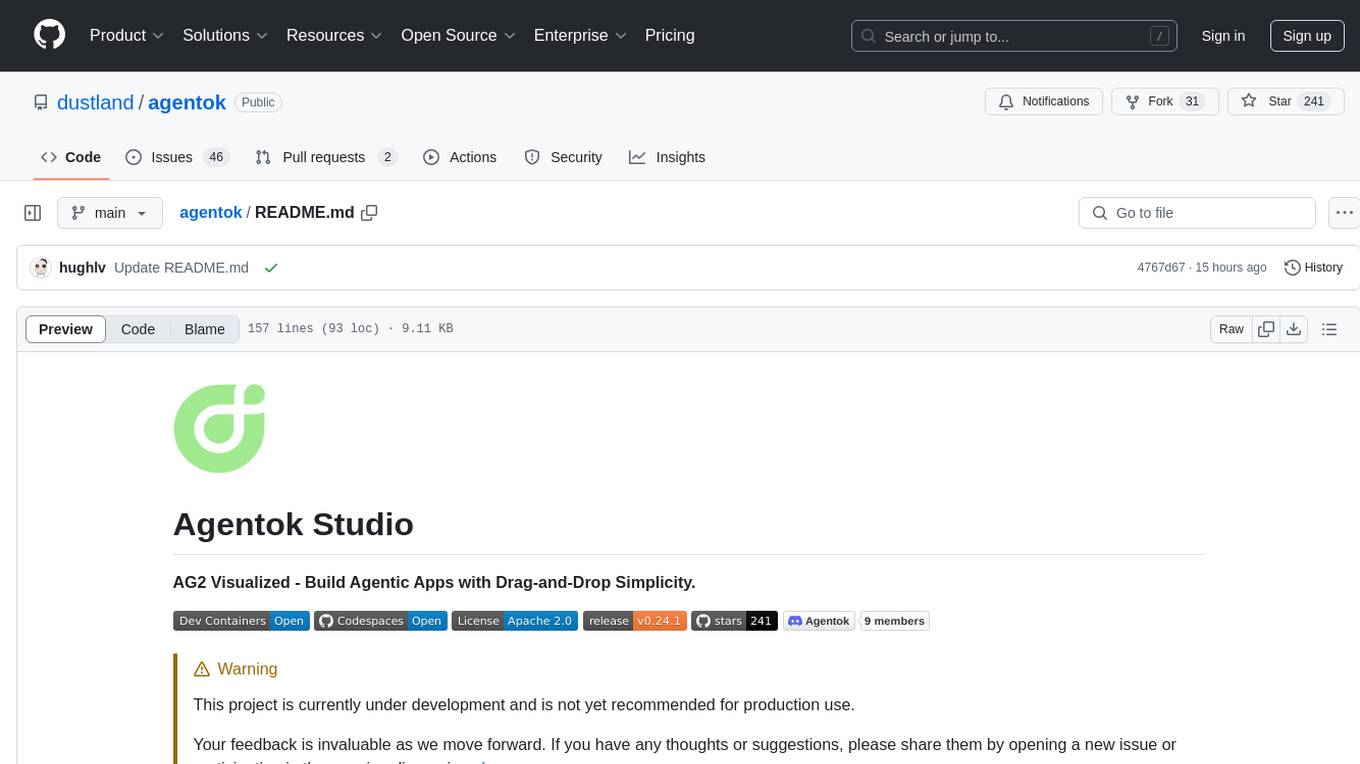Expand the Product menu

tap(127, 35)
